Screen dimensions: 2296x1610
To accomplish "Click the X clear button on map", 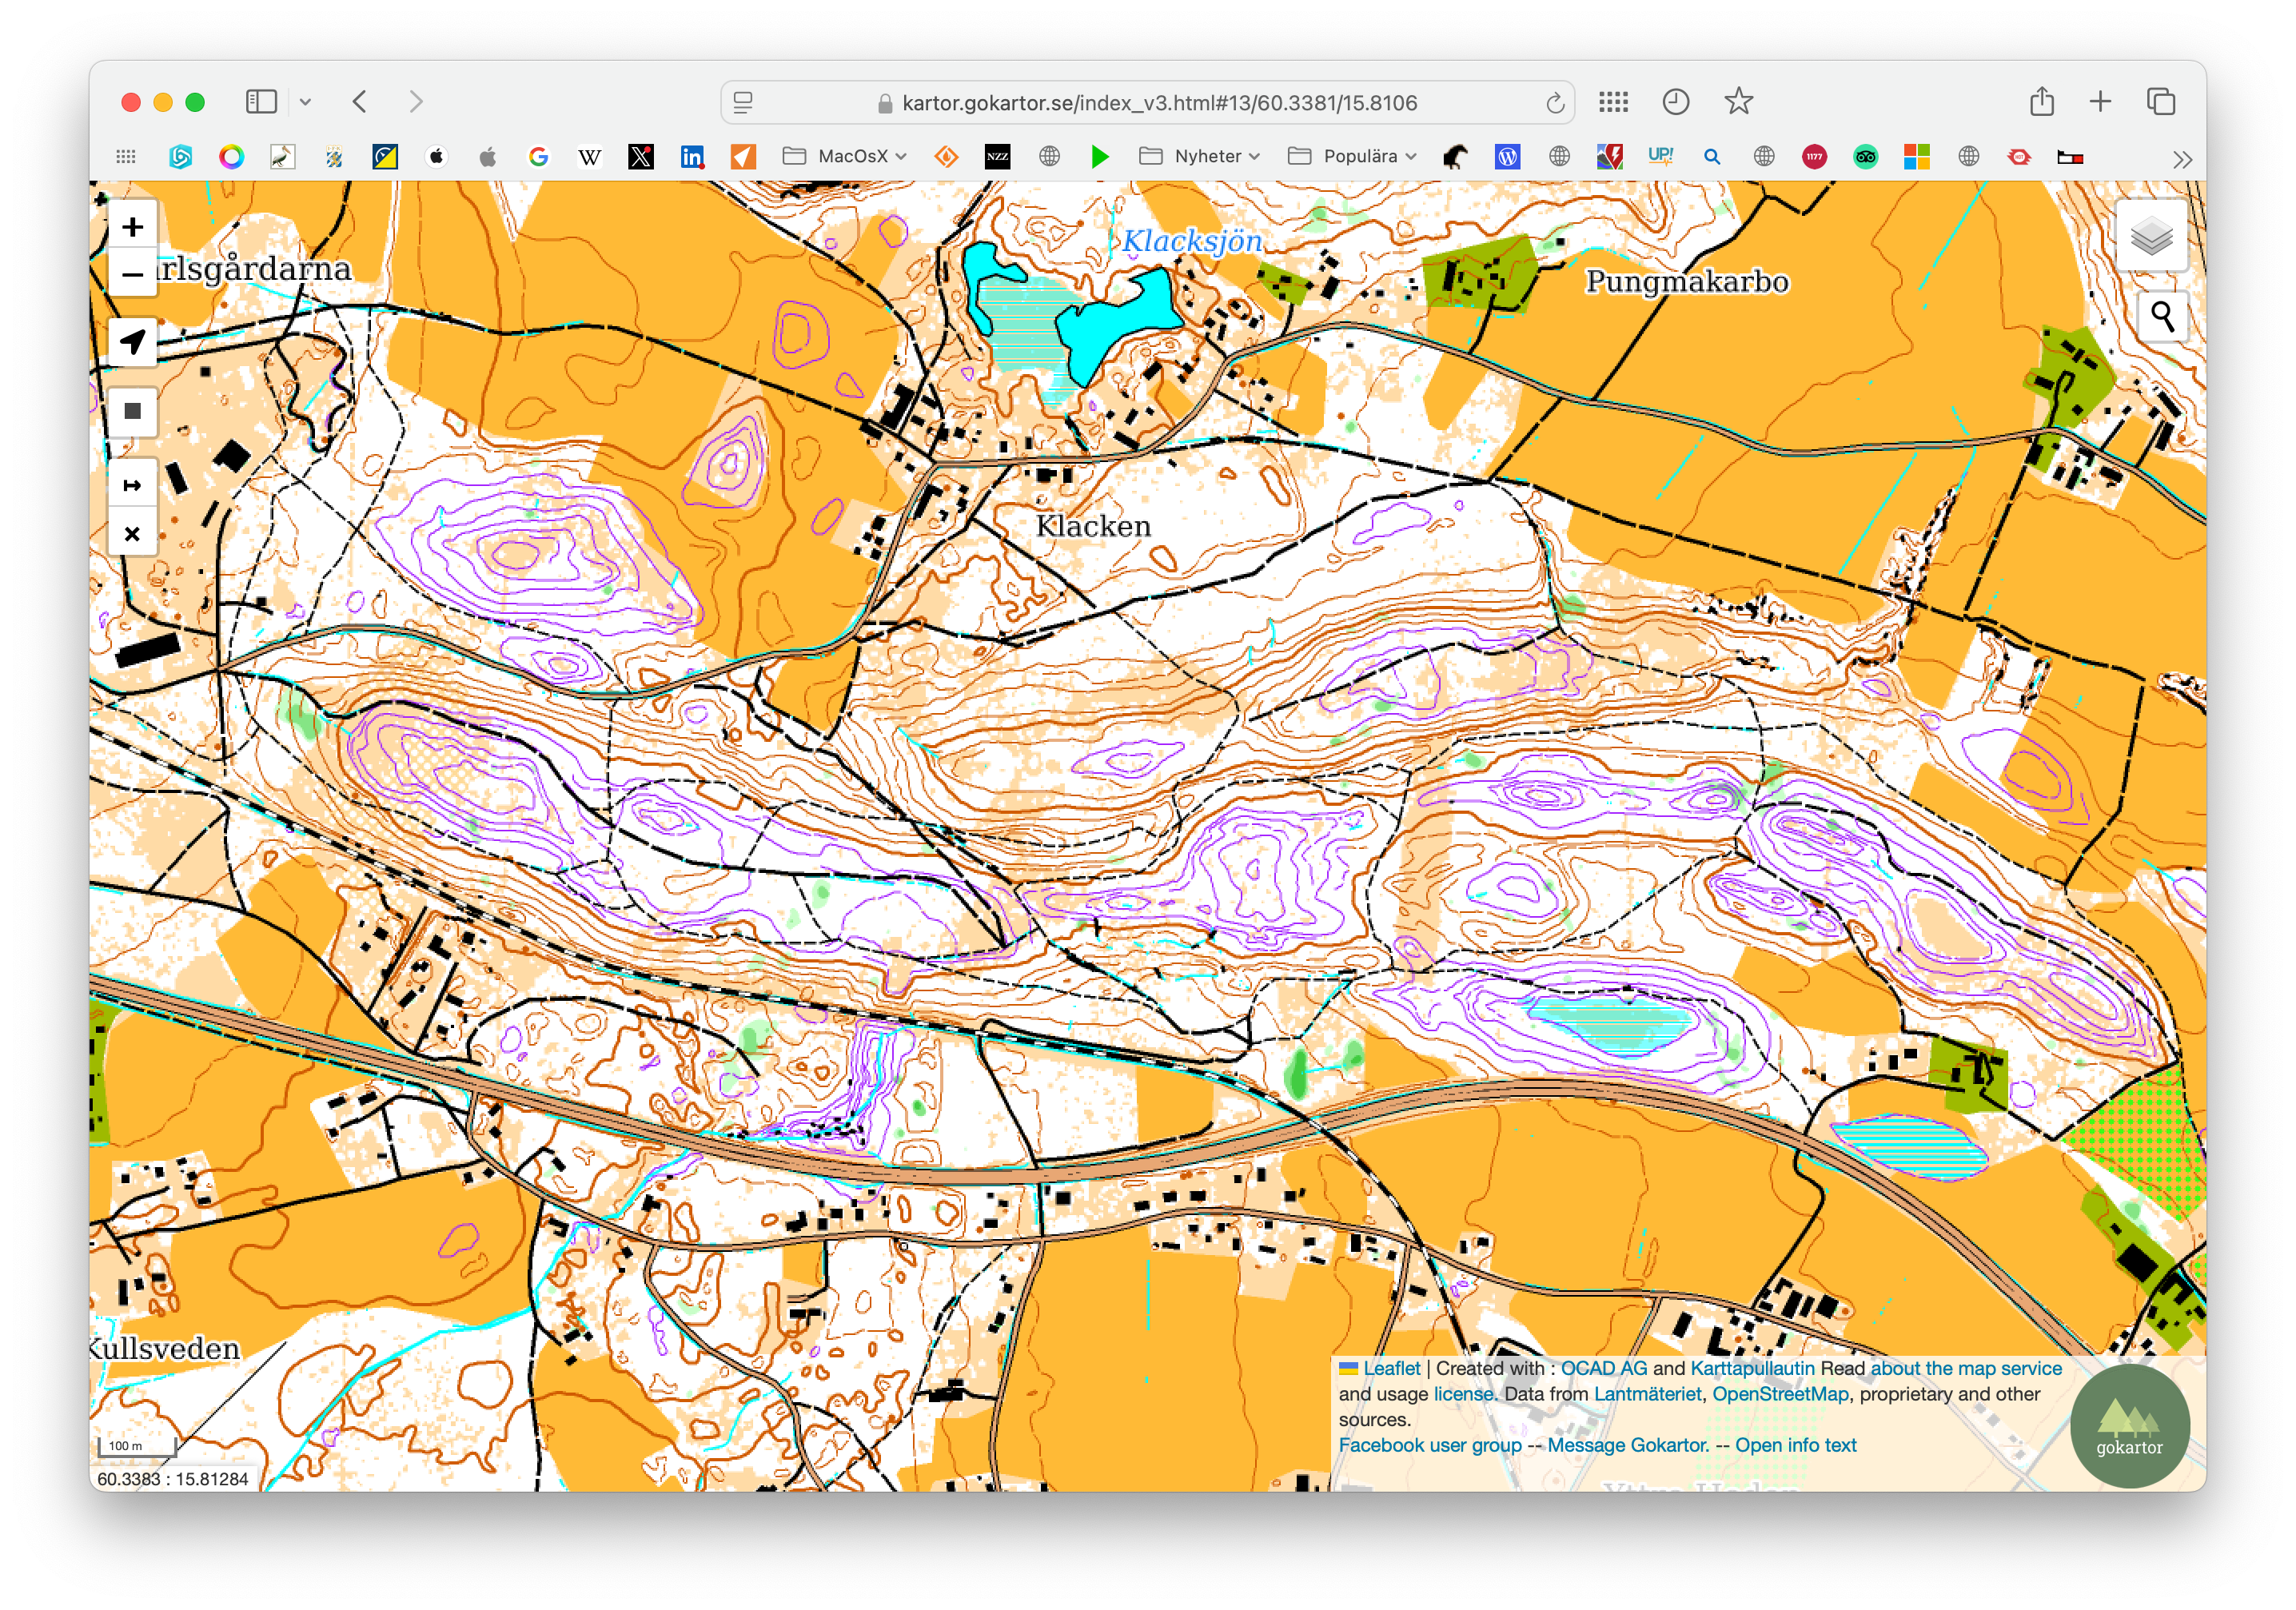I will click(x=132, y=534).
